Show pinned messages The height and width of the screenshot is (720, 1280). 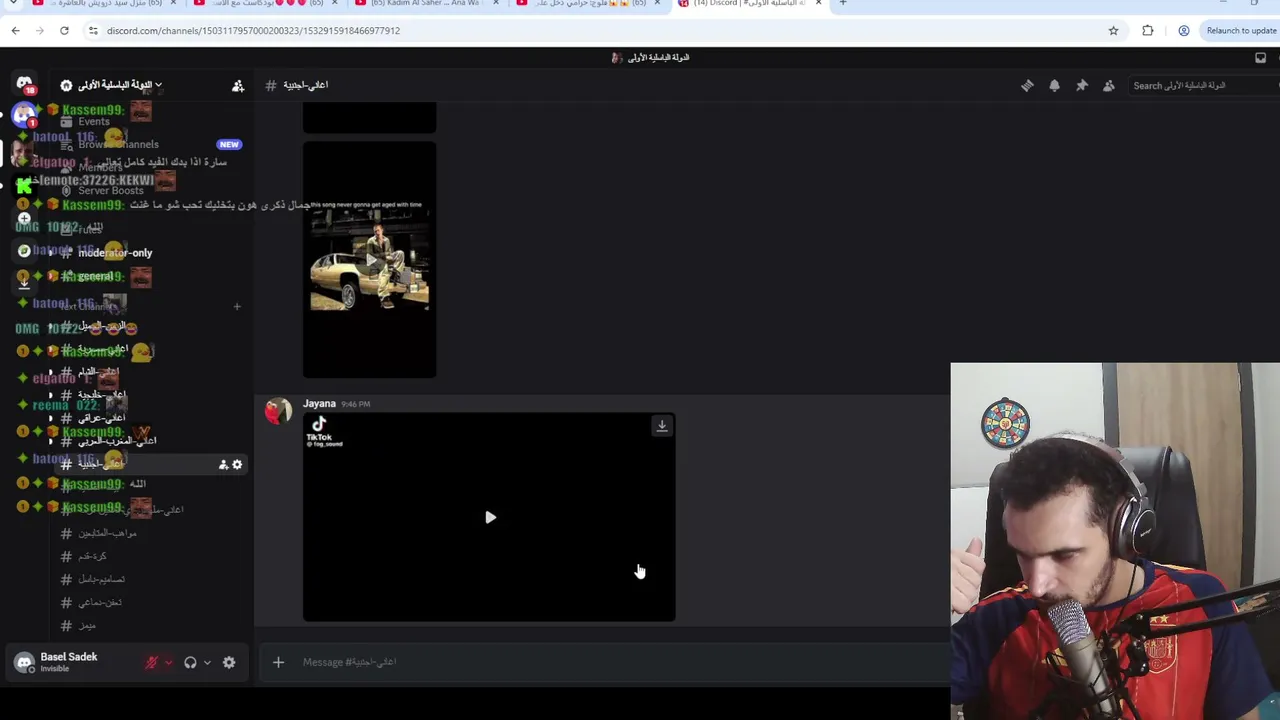pos(1081,86)
